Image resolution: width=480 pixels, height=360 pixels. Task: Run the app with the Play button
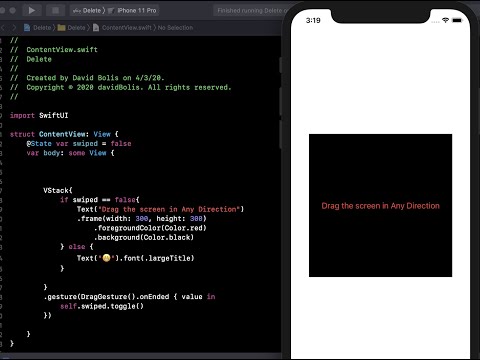pos(32,11)
